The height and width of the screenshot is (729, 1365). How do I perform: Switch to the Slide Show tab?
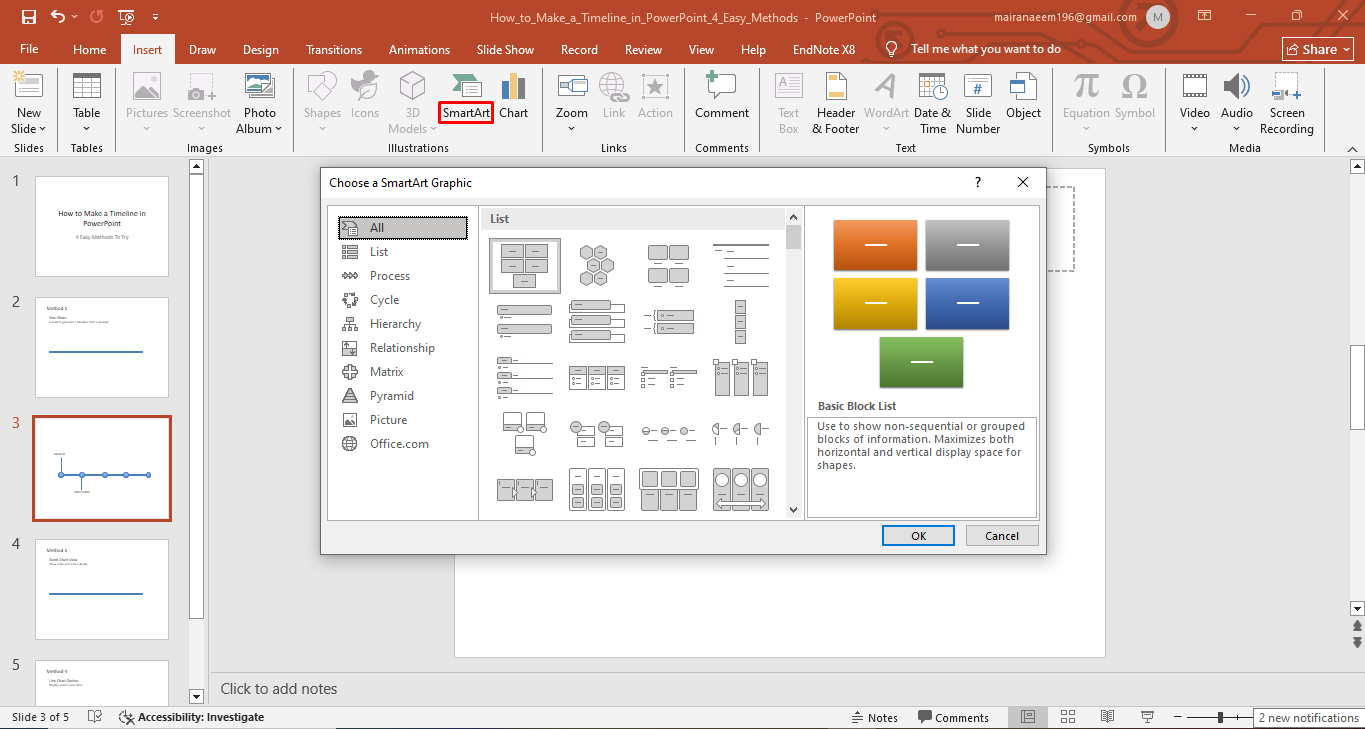click(x=505, y=49)
